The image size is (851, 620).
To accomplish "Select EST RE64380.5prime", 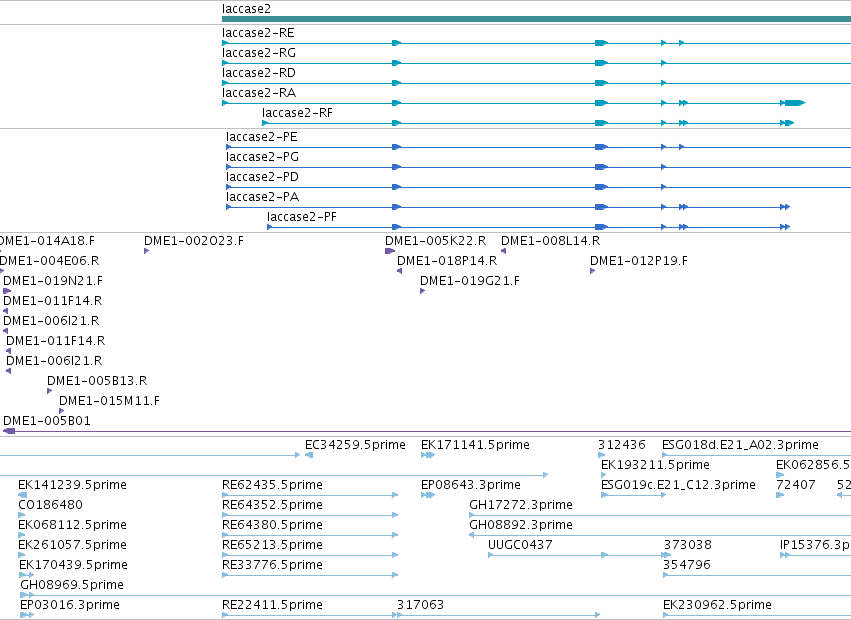I will tap(272, 526).
